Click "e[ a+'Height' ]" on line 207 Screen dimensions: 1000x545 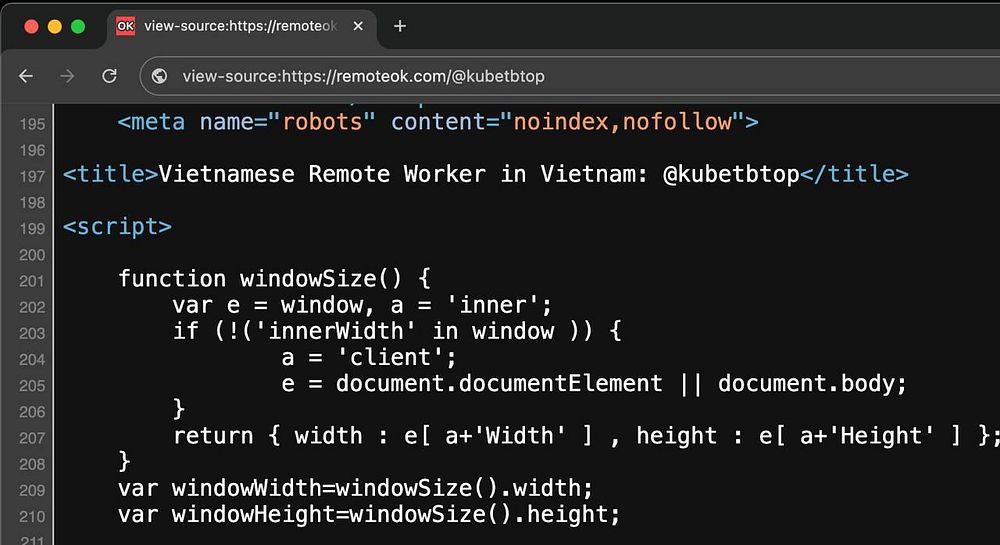tap(860, 436)
